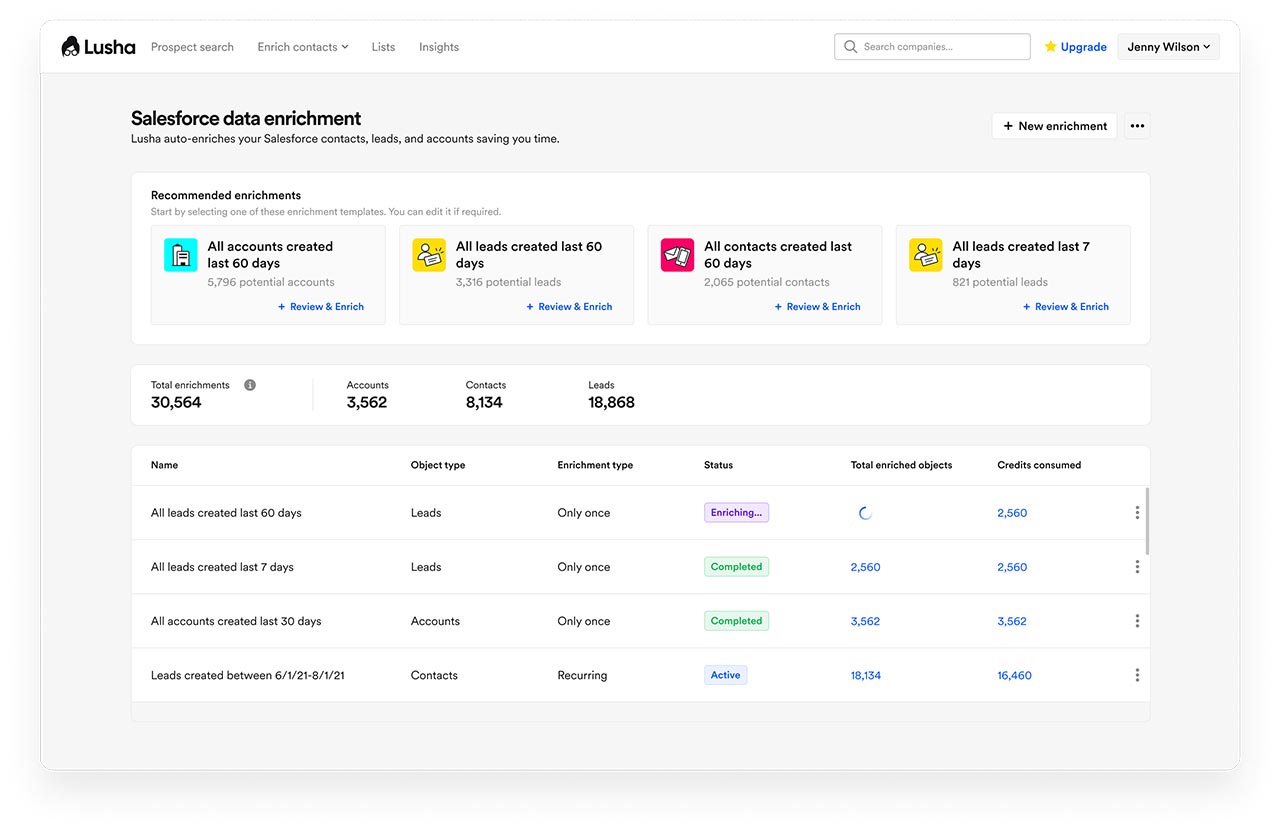Click the All leads created last 60 days card icon

(429, 255)
